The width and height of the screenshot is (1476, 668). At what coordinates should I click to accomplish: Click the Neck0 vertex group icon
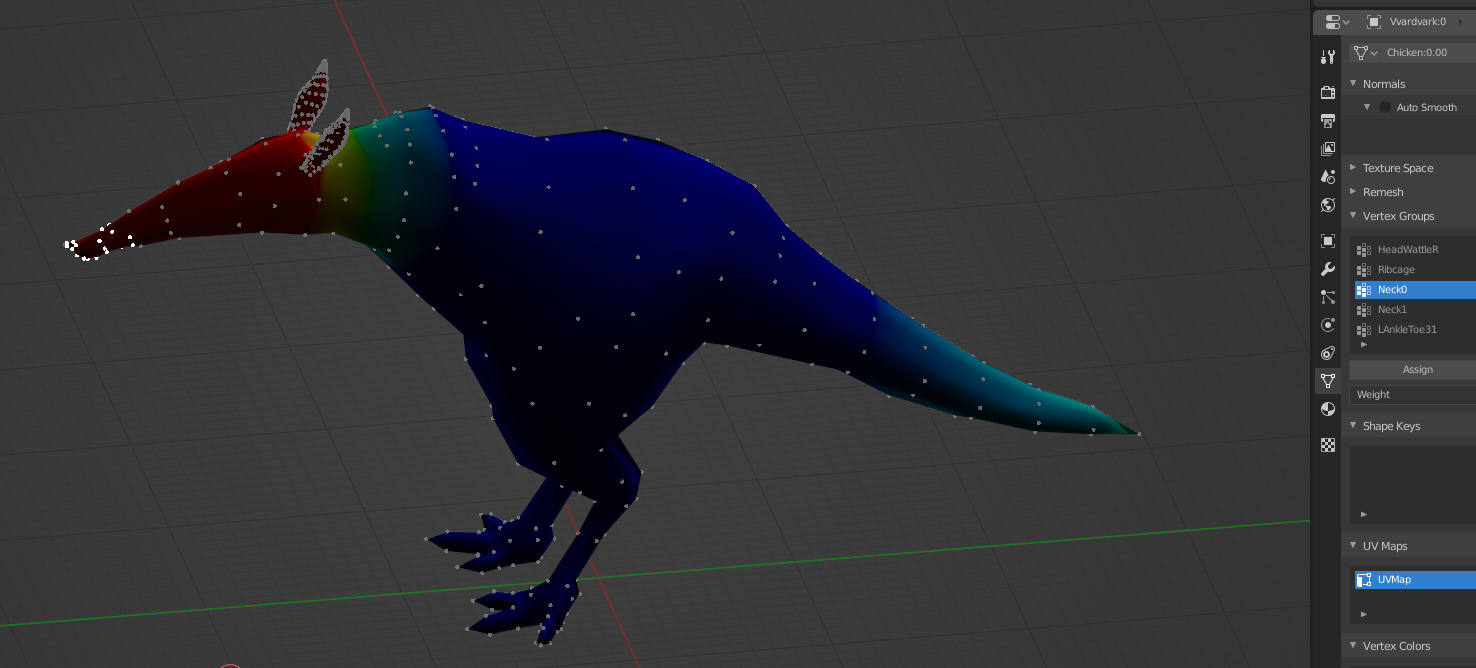(1363, 290)
